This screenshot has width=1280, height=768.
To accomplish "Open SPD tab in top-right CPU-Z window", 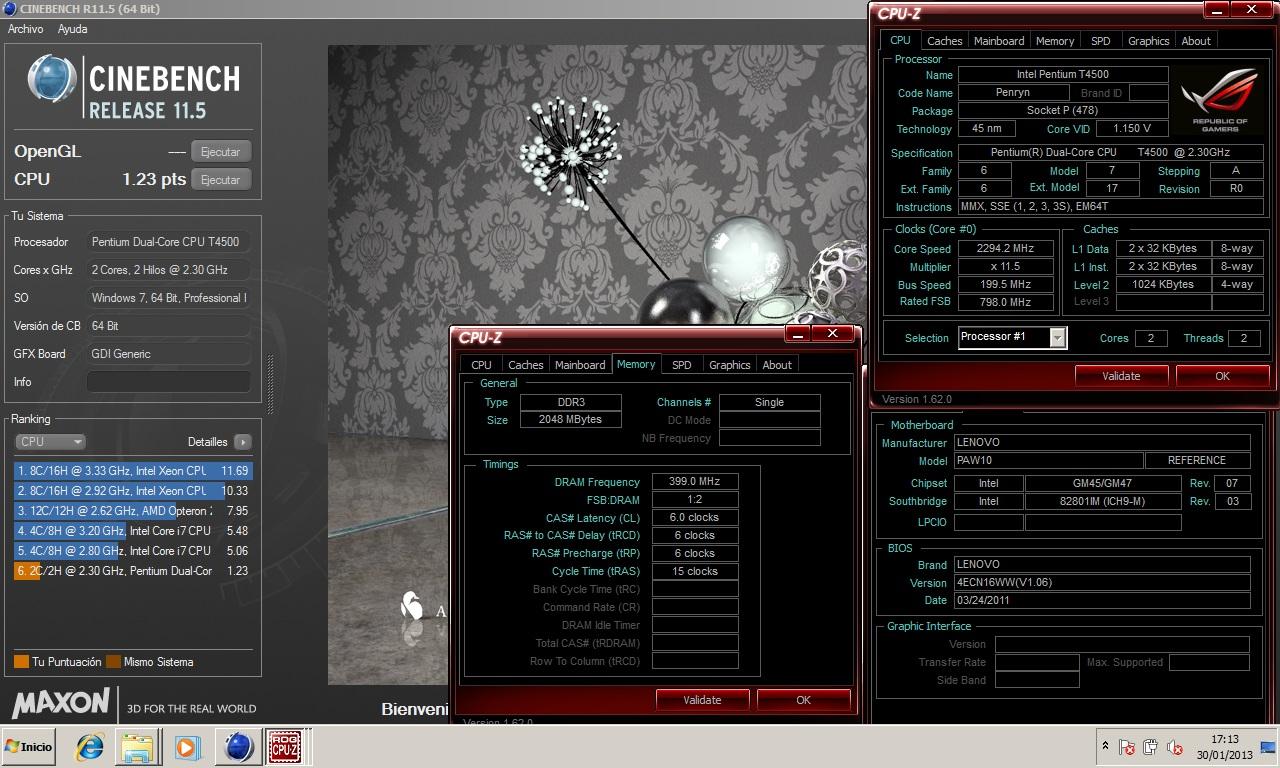I will click(1100, 41).
